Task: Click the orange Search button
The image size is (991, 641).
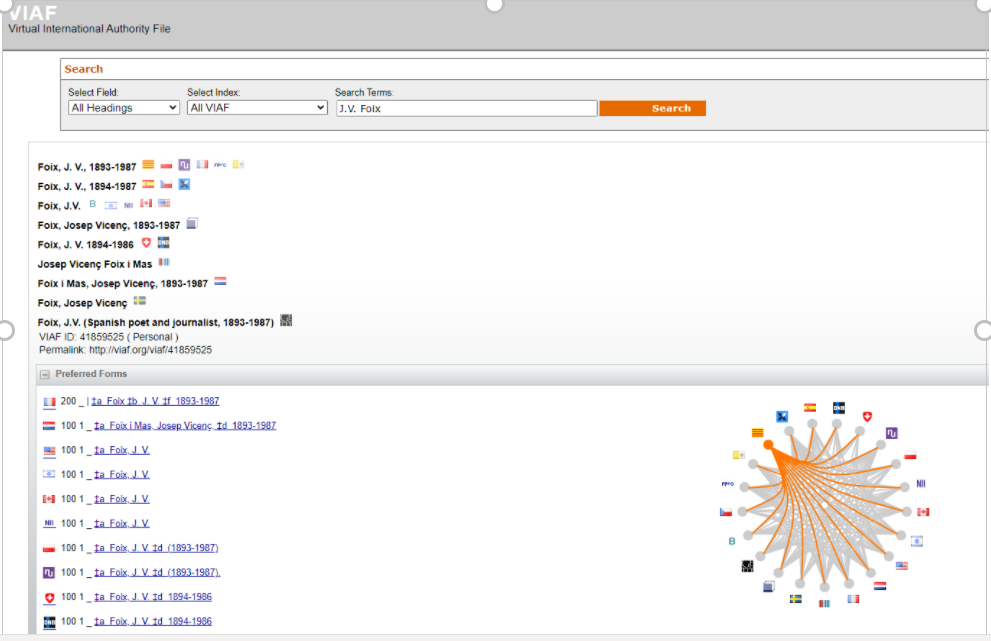Action: coord(652,109)
